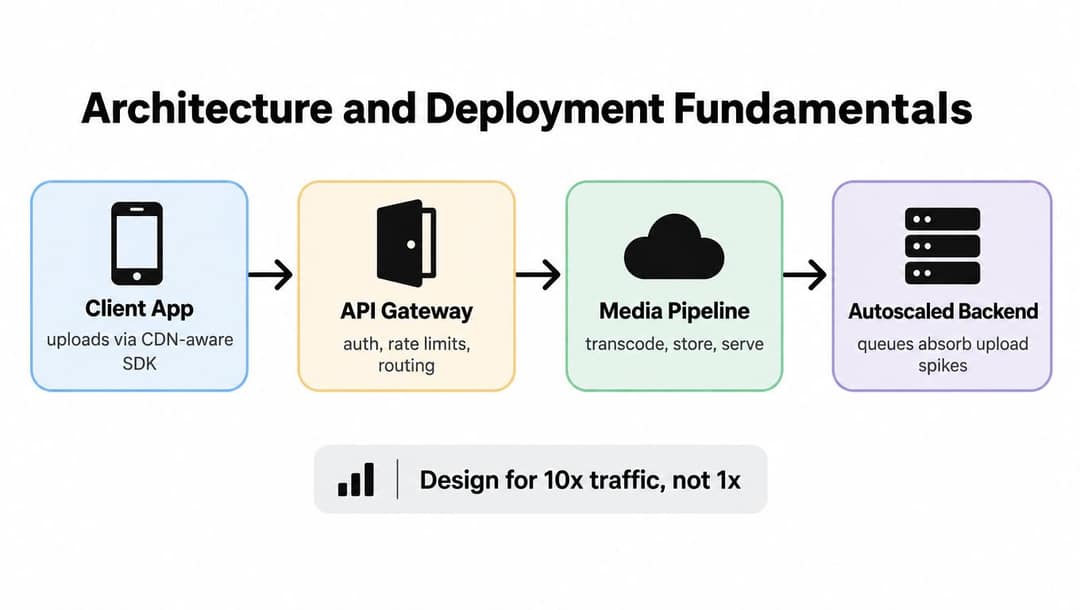Click the cloud icon above Media Pipeline

[x=674, y=246]
